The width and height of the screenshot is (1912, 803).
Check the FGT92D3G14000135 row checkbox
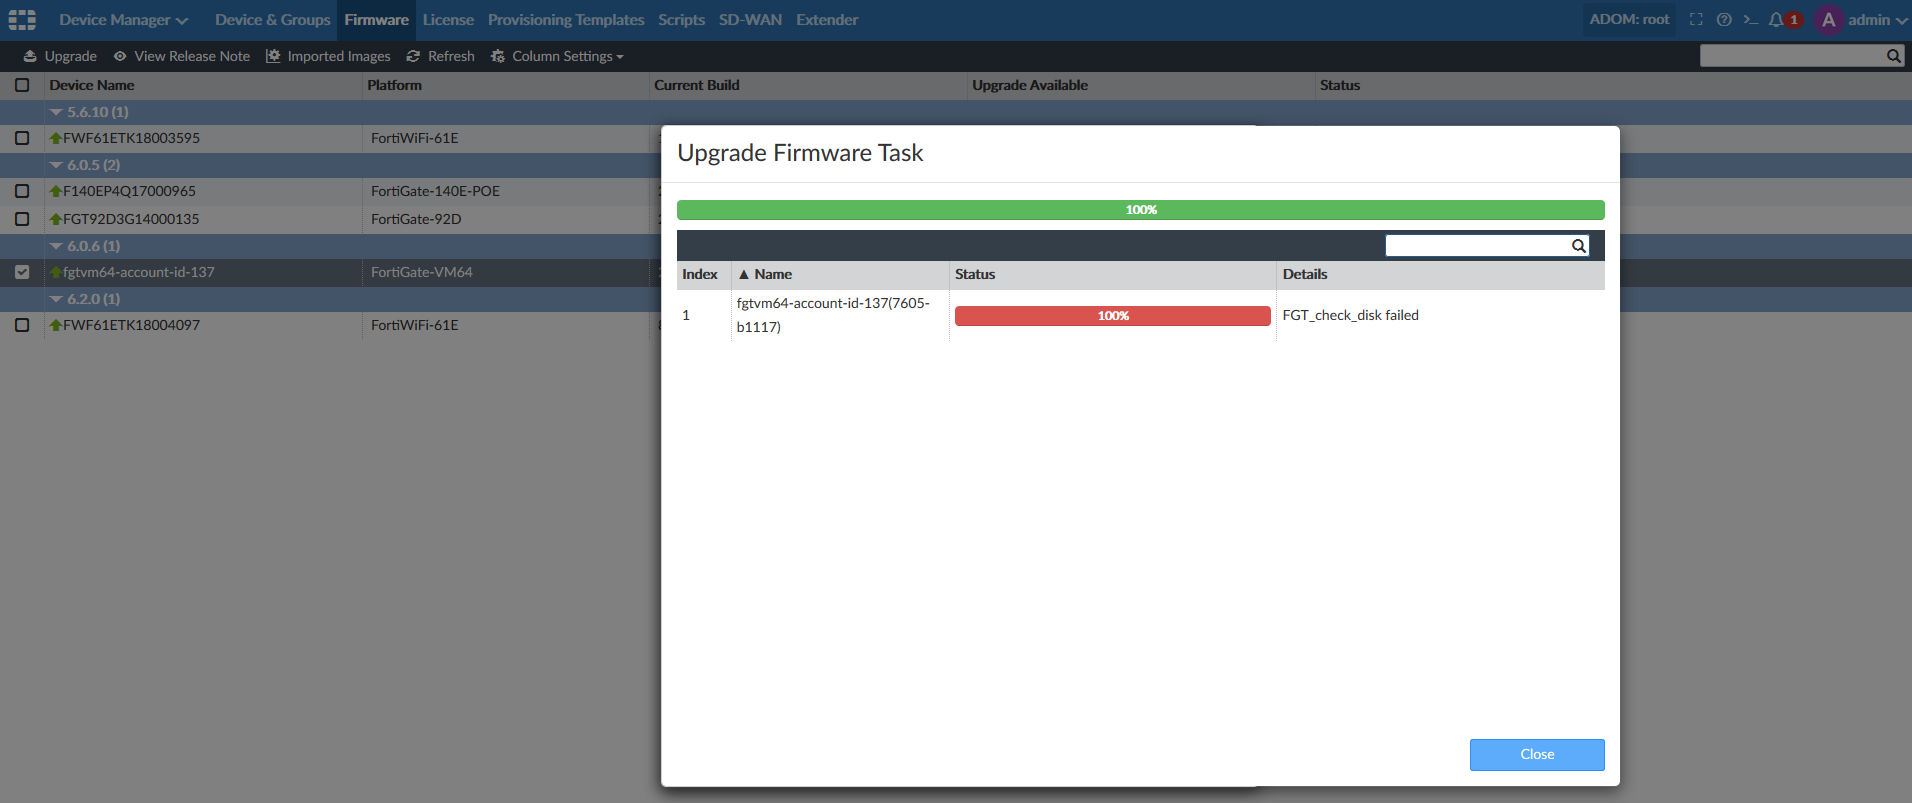coord(22,219)
